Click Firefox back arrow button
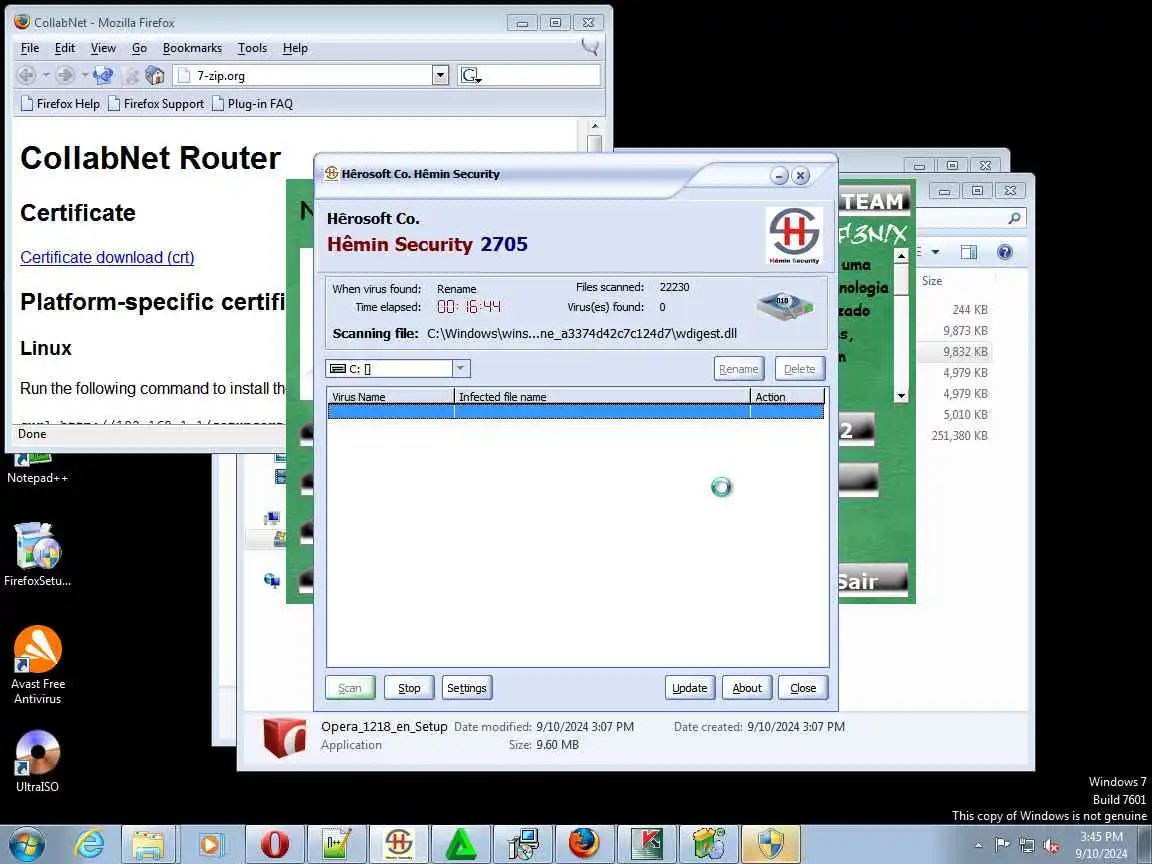This screenshot has width=1152, height=864. point(26,75)
